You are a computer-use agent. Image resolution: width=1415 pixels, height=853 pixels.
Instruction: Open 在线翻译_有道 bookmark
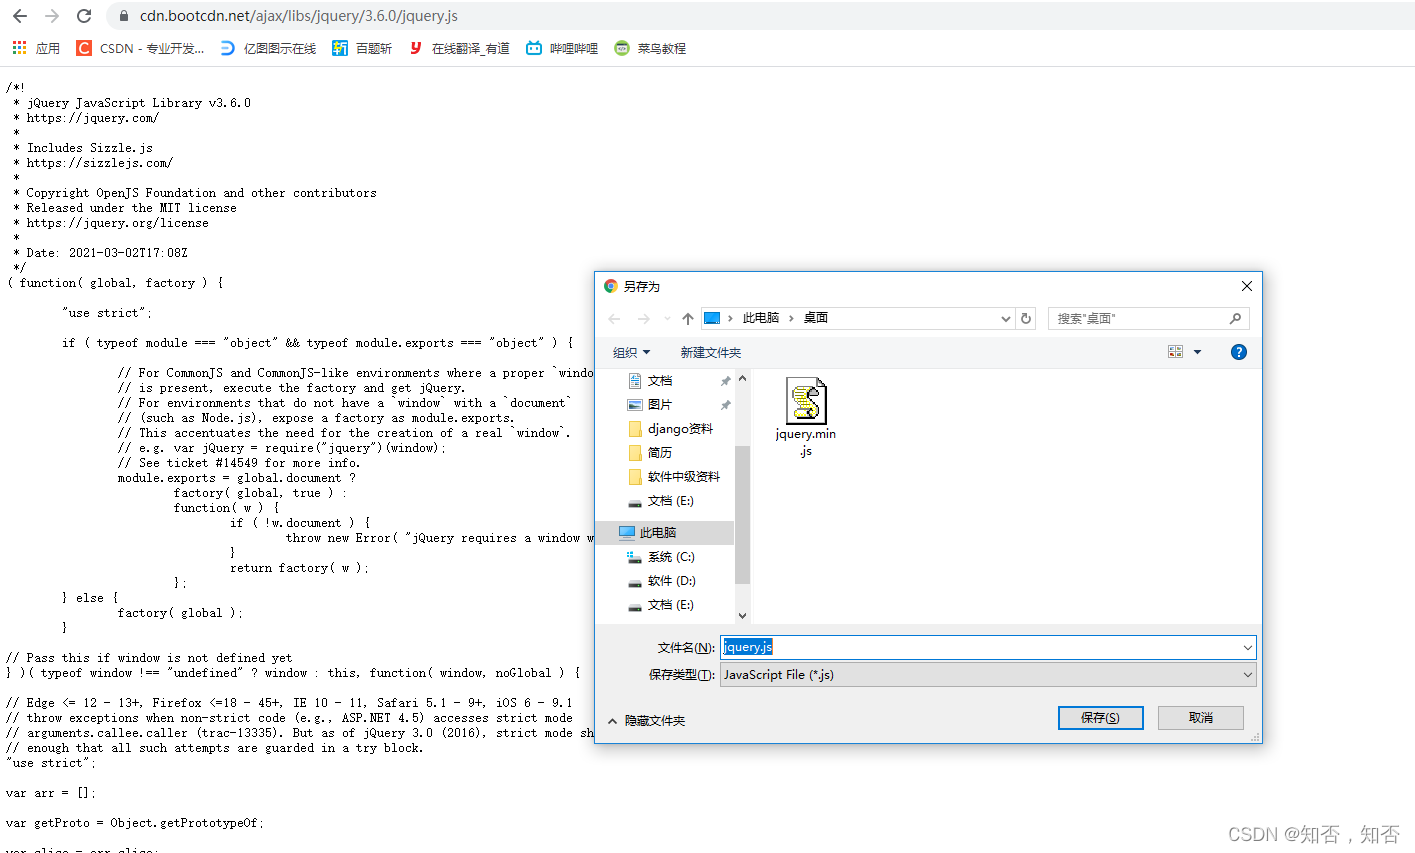click(459, 48)
